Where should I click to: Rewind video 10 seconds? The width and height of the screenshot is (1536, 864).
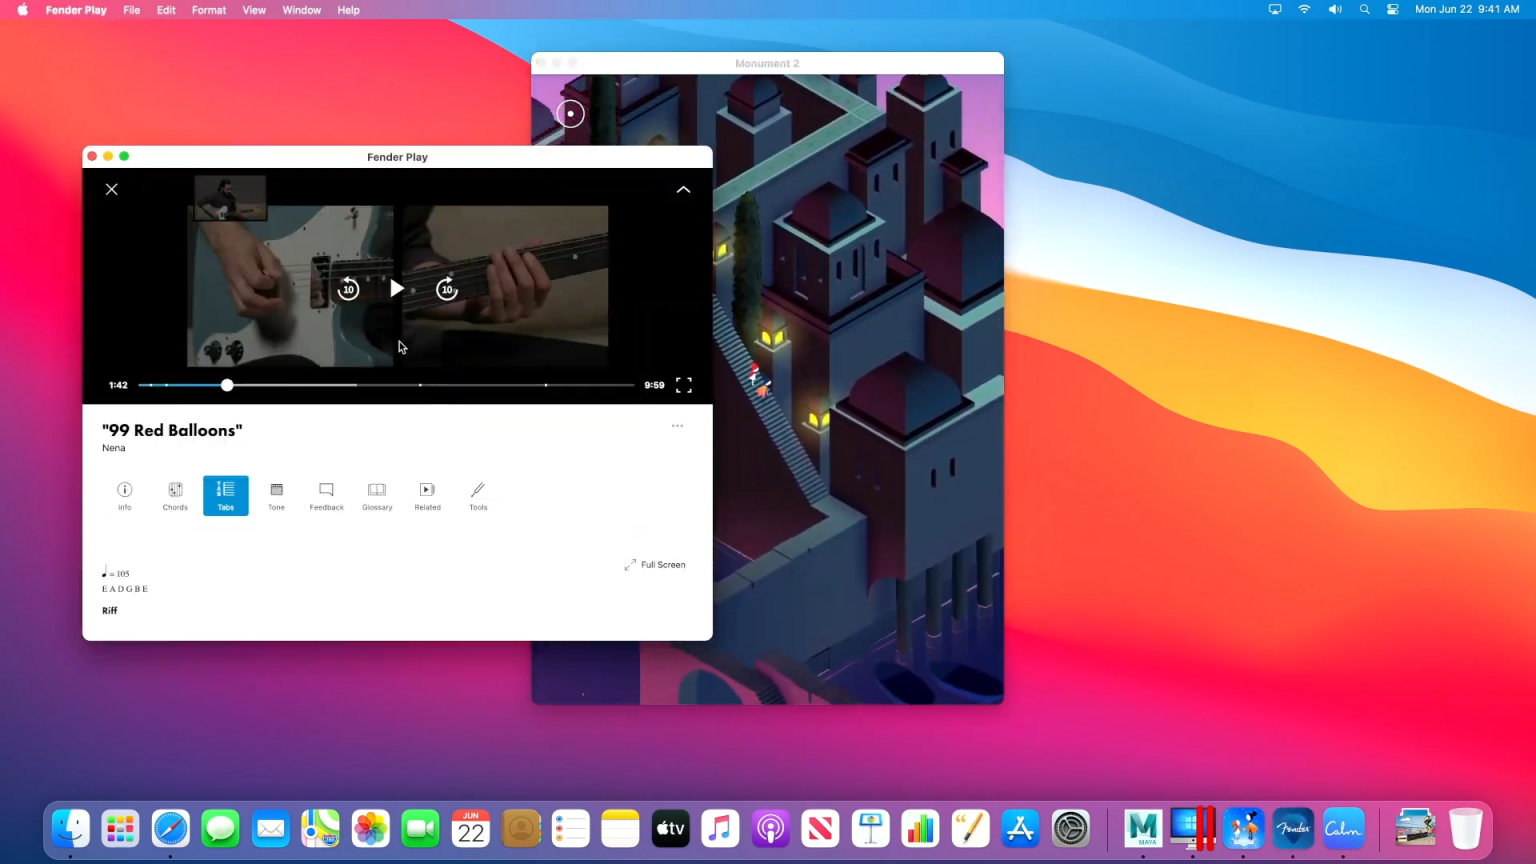tap(348, 289)
